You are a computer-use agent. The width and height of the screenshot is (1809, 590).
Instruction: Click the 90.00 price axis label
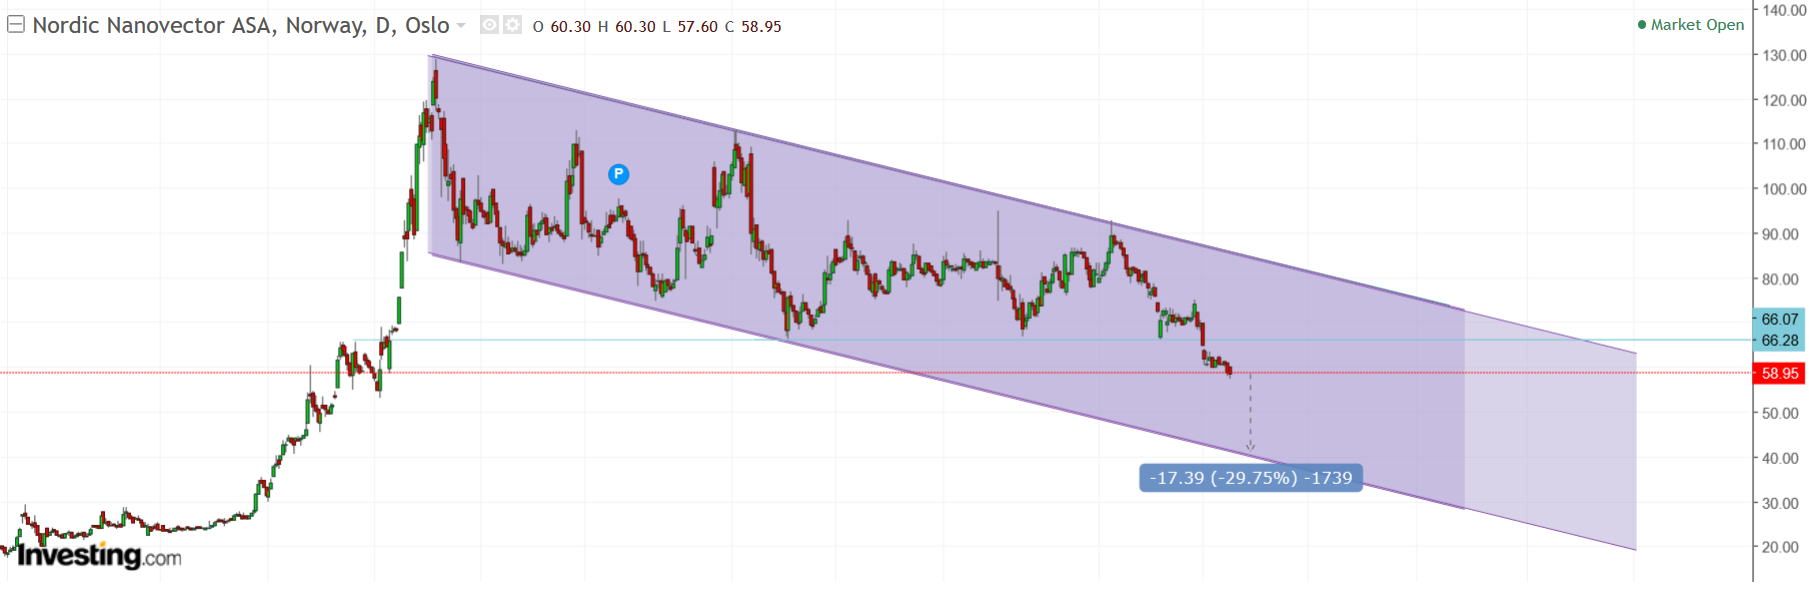(1780, 234)
